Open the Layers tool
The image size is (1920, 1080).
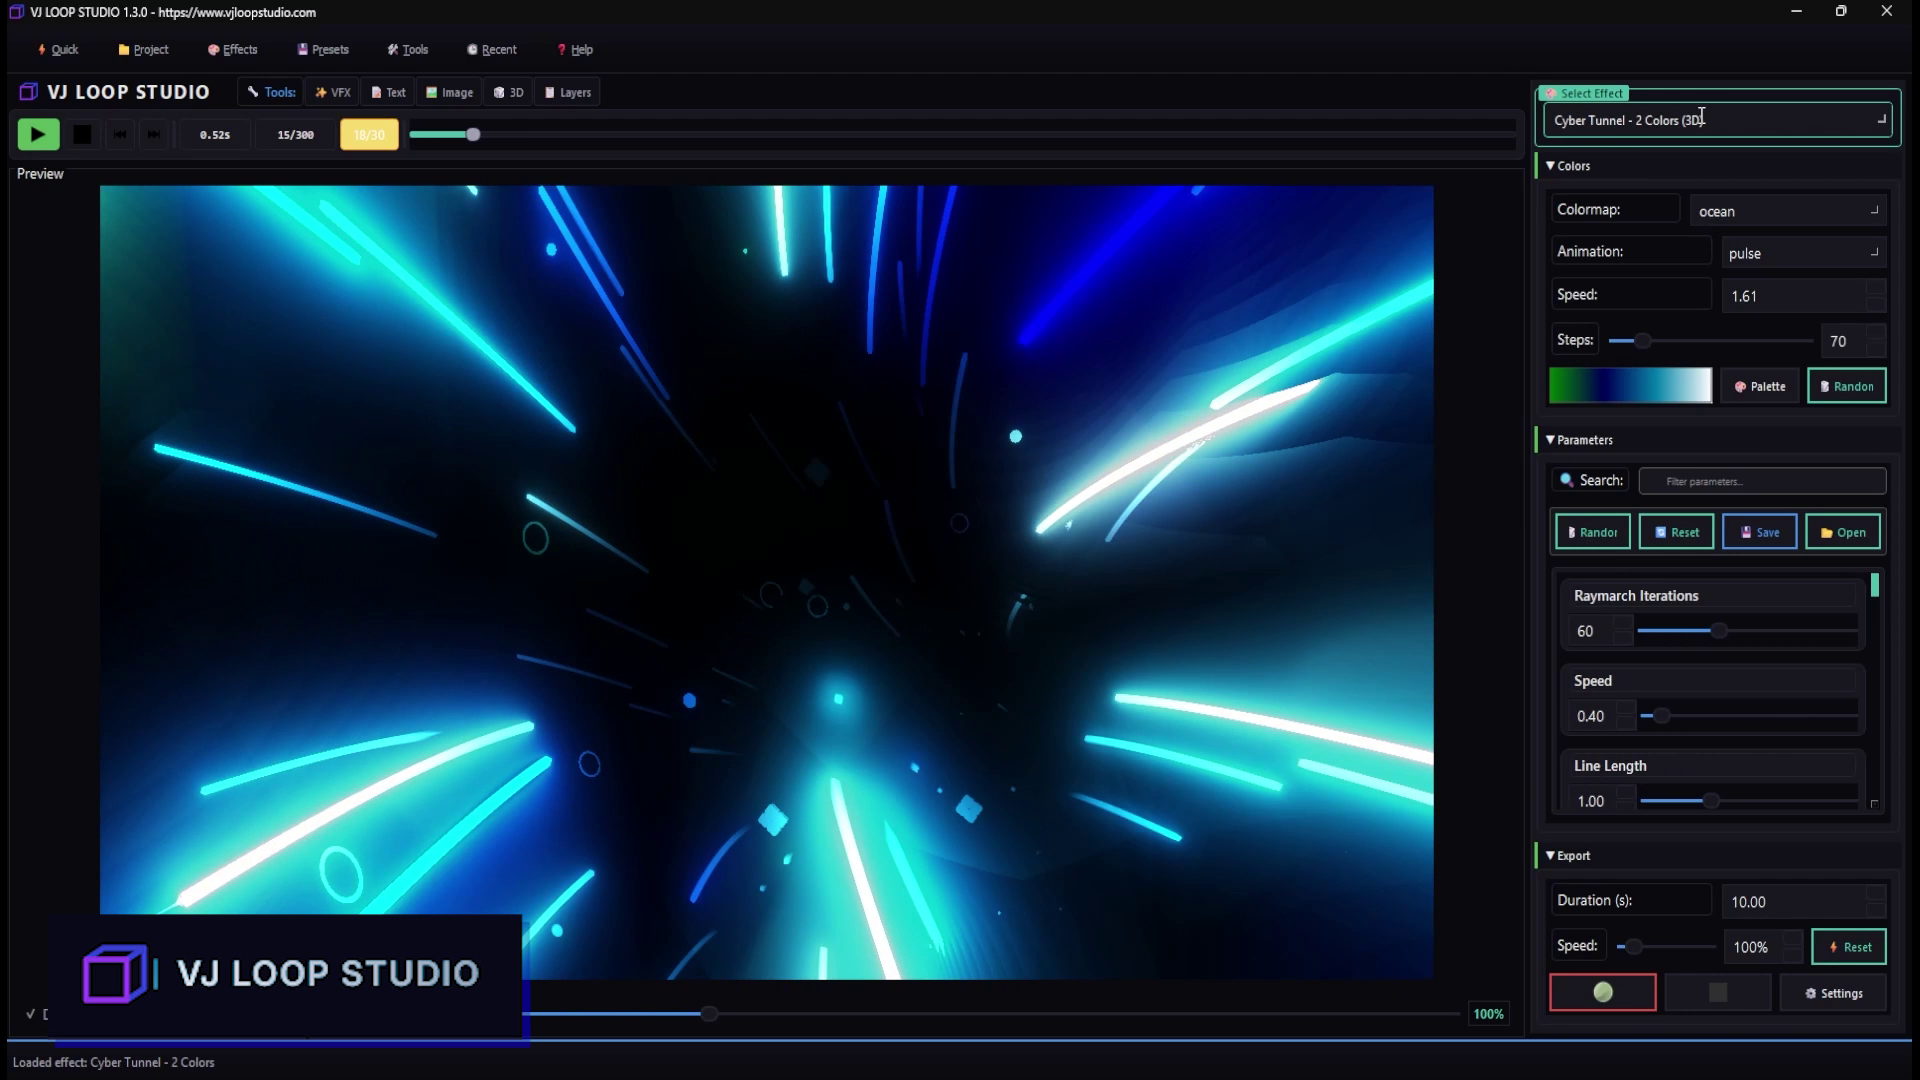567,91
